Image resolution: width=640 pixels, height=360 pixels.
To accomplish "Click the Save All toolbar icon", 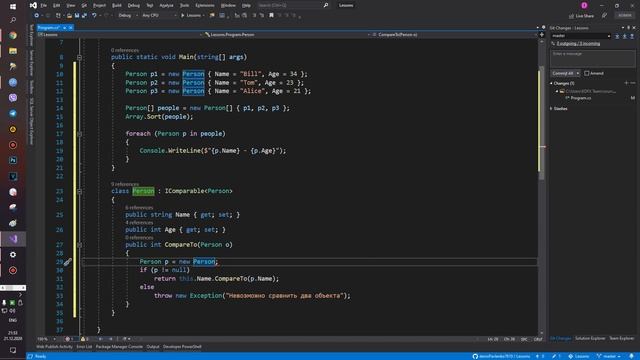I will (84, 16).
